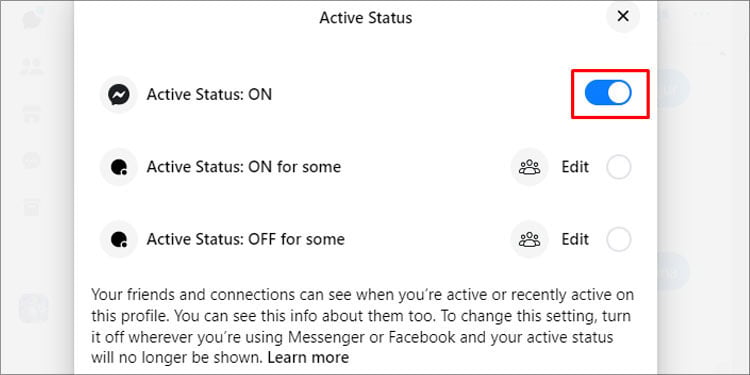Click the Active Status: ON for some label
The height and width of the screenshot is (375, 750).
pos(243,167)
